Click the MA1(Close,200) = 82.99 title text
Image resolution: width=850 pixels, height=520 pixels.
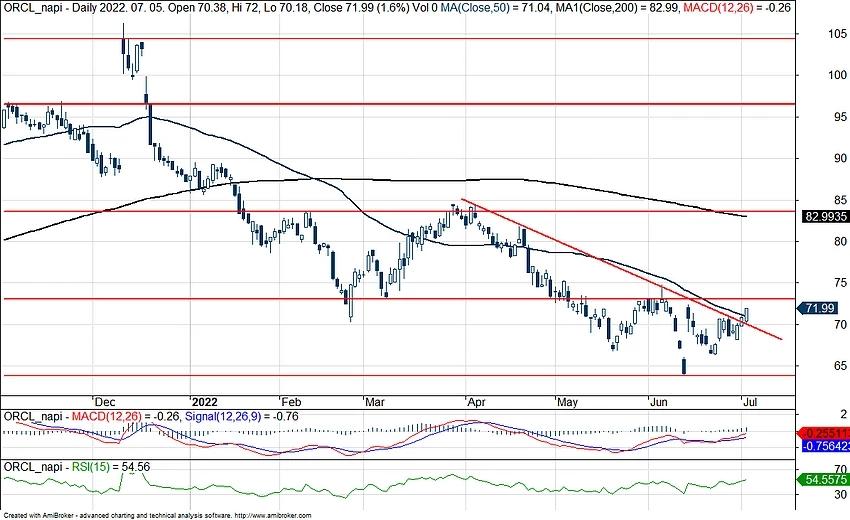617,8
